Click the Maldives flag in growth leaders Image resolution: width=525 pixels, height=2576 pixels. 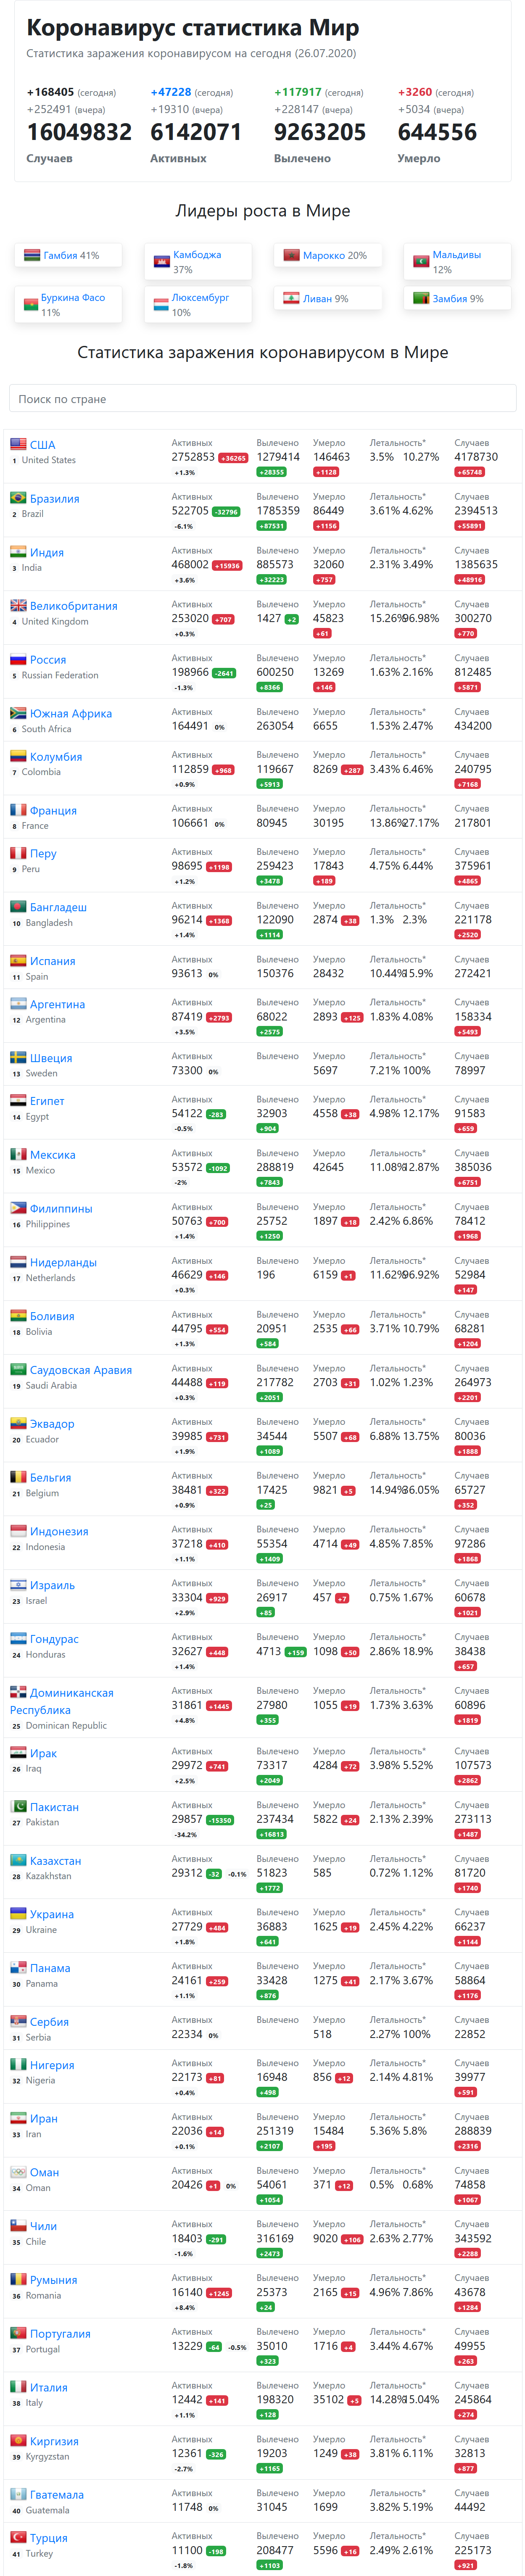click(x=421, y=262)
